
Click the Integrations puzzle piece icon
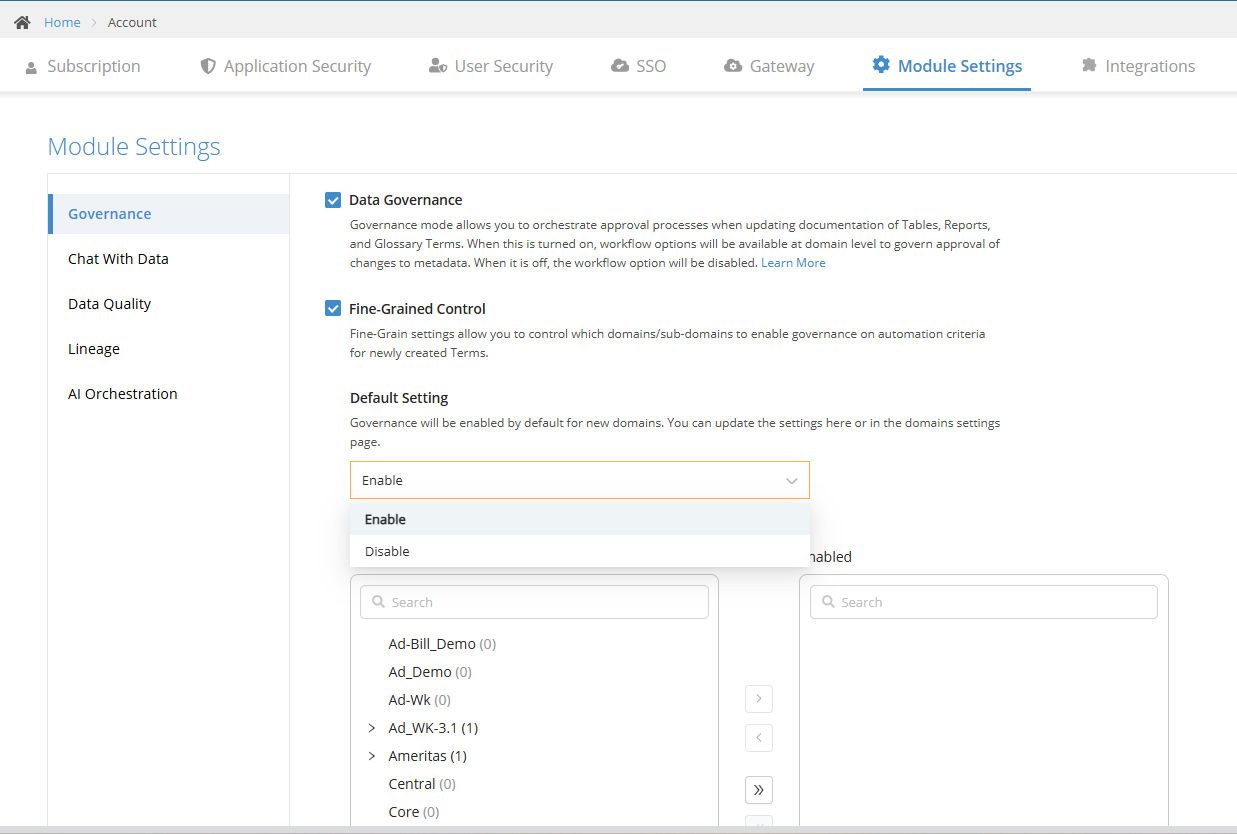[x=1089, y=66]
